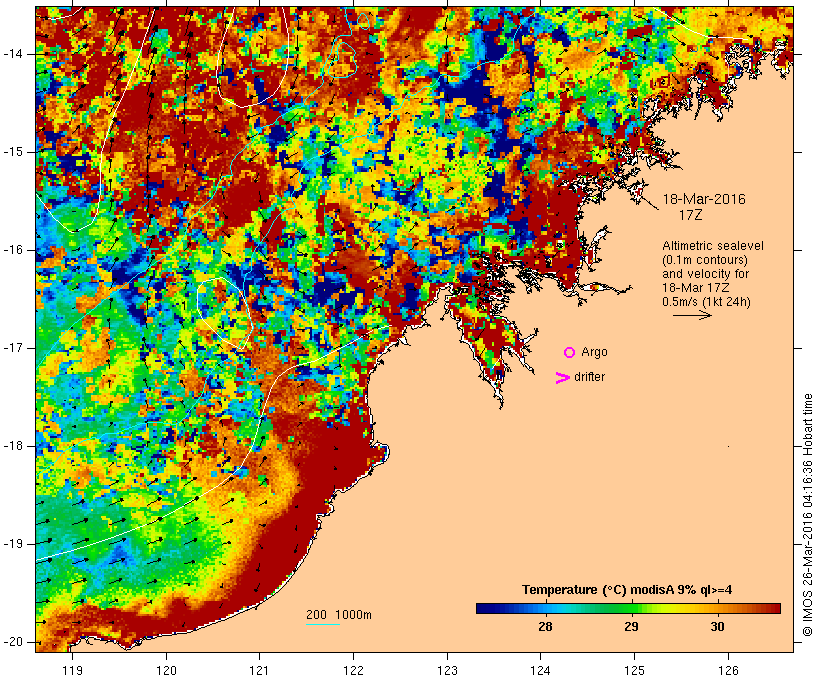Click the colour bar value '30'
The width and height of the screenshot is (820, 680).
pyautogui.click(x=718, y=627)
